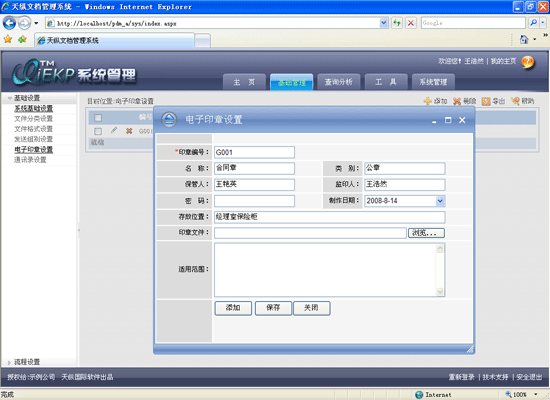
Task: Open the 系统管理 navigation tab
Action: (433, 82)
